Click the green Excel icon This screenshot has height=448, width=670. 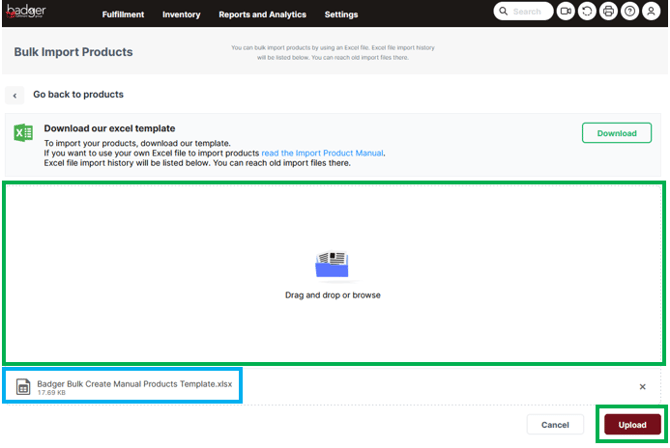point(24,133)
